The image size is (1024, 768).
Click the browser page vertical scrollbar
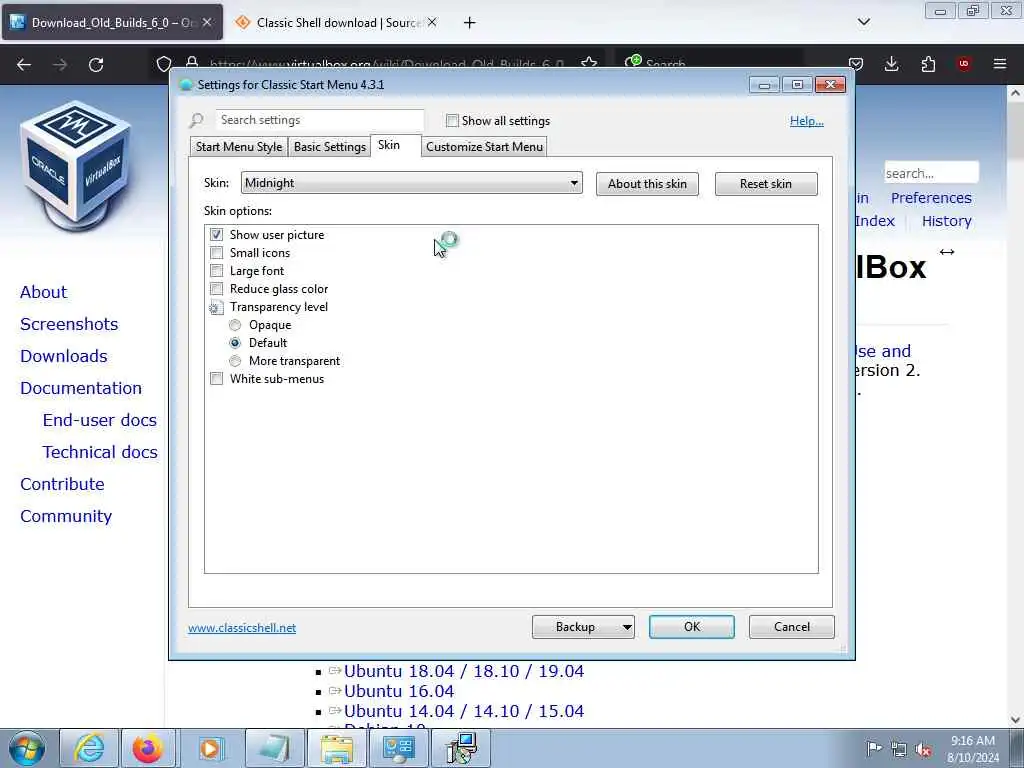(x=1015, y=405)
